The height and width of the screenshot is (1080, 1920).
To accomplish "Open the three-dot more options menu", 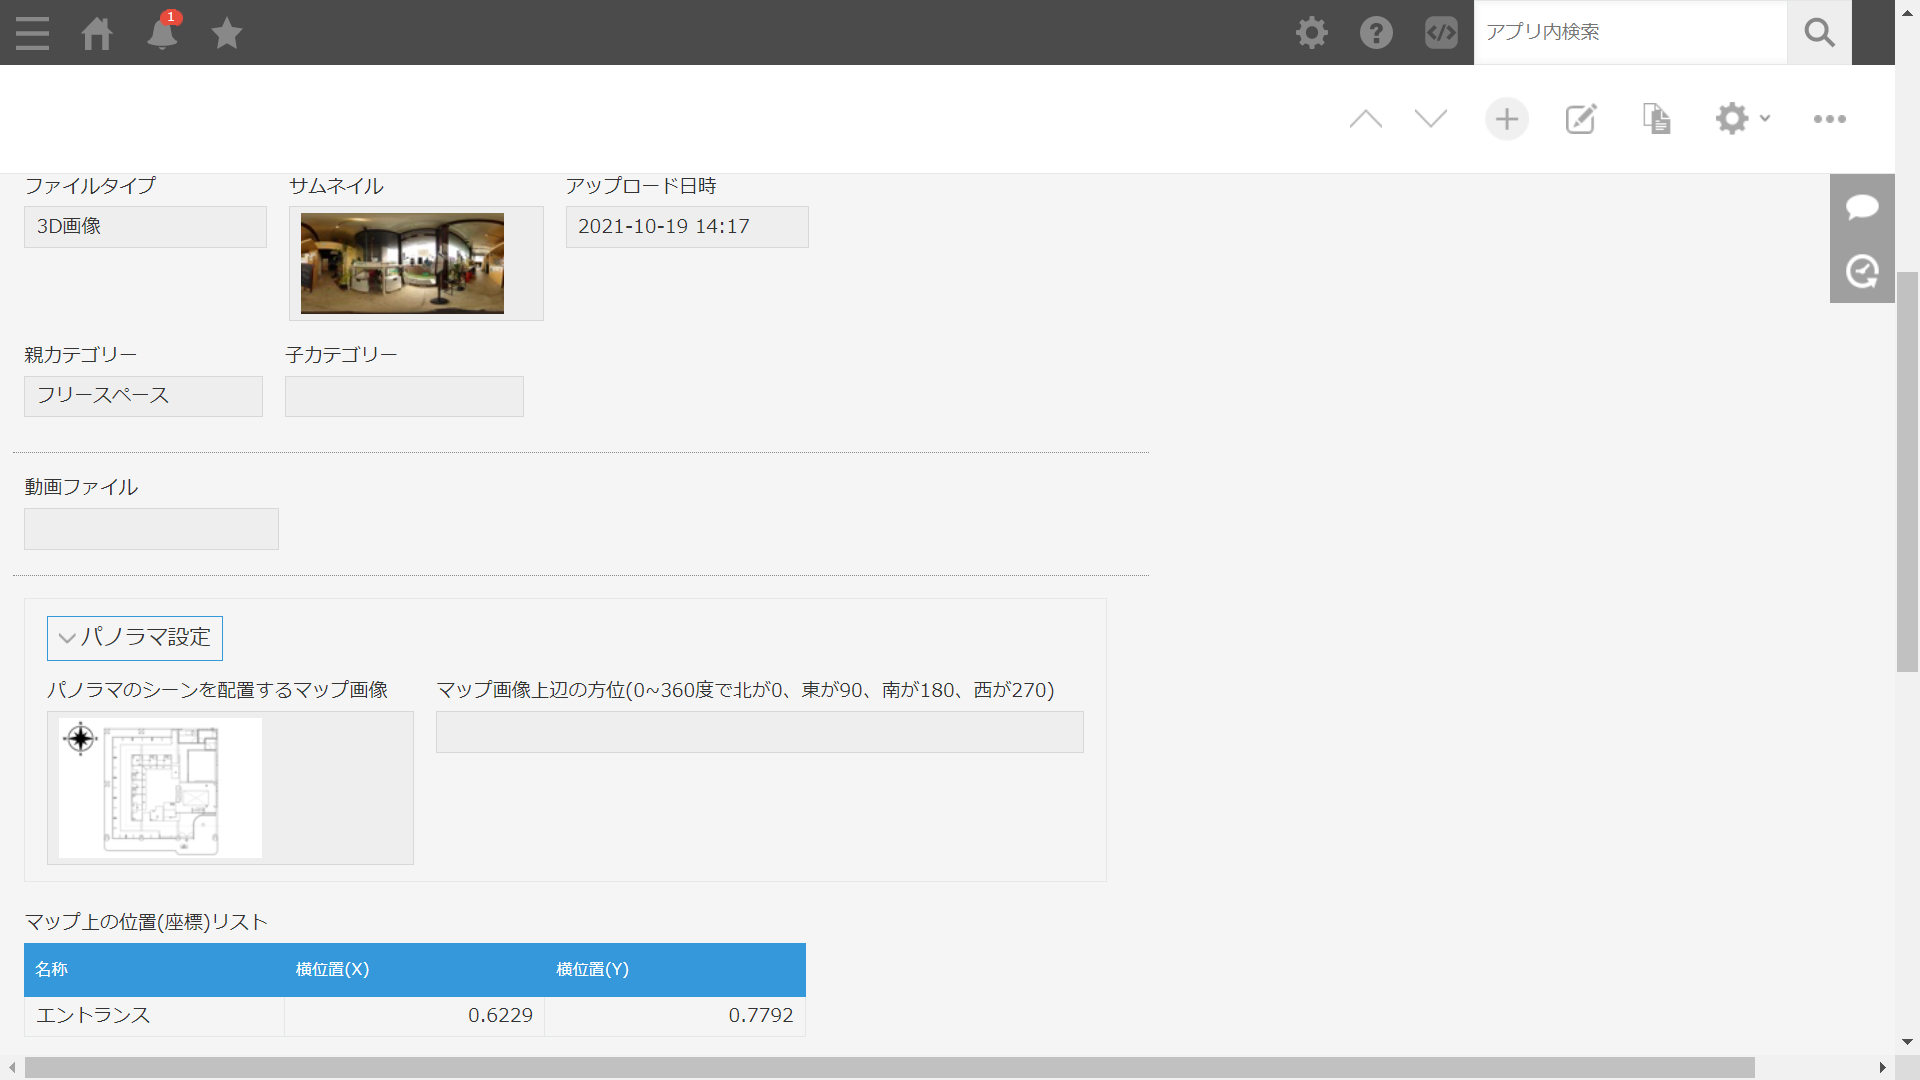I will (1829, 119).
